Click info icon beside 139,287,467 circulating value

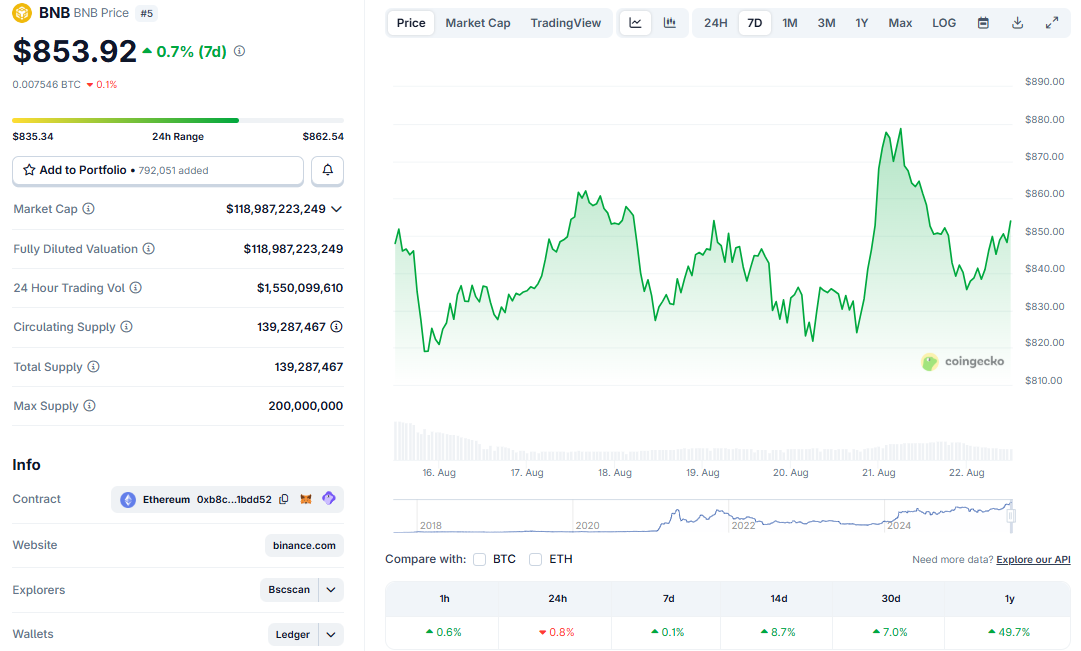pyautogui.click(x=336, y=326)
